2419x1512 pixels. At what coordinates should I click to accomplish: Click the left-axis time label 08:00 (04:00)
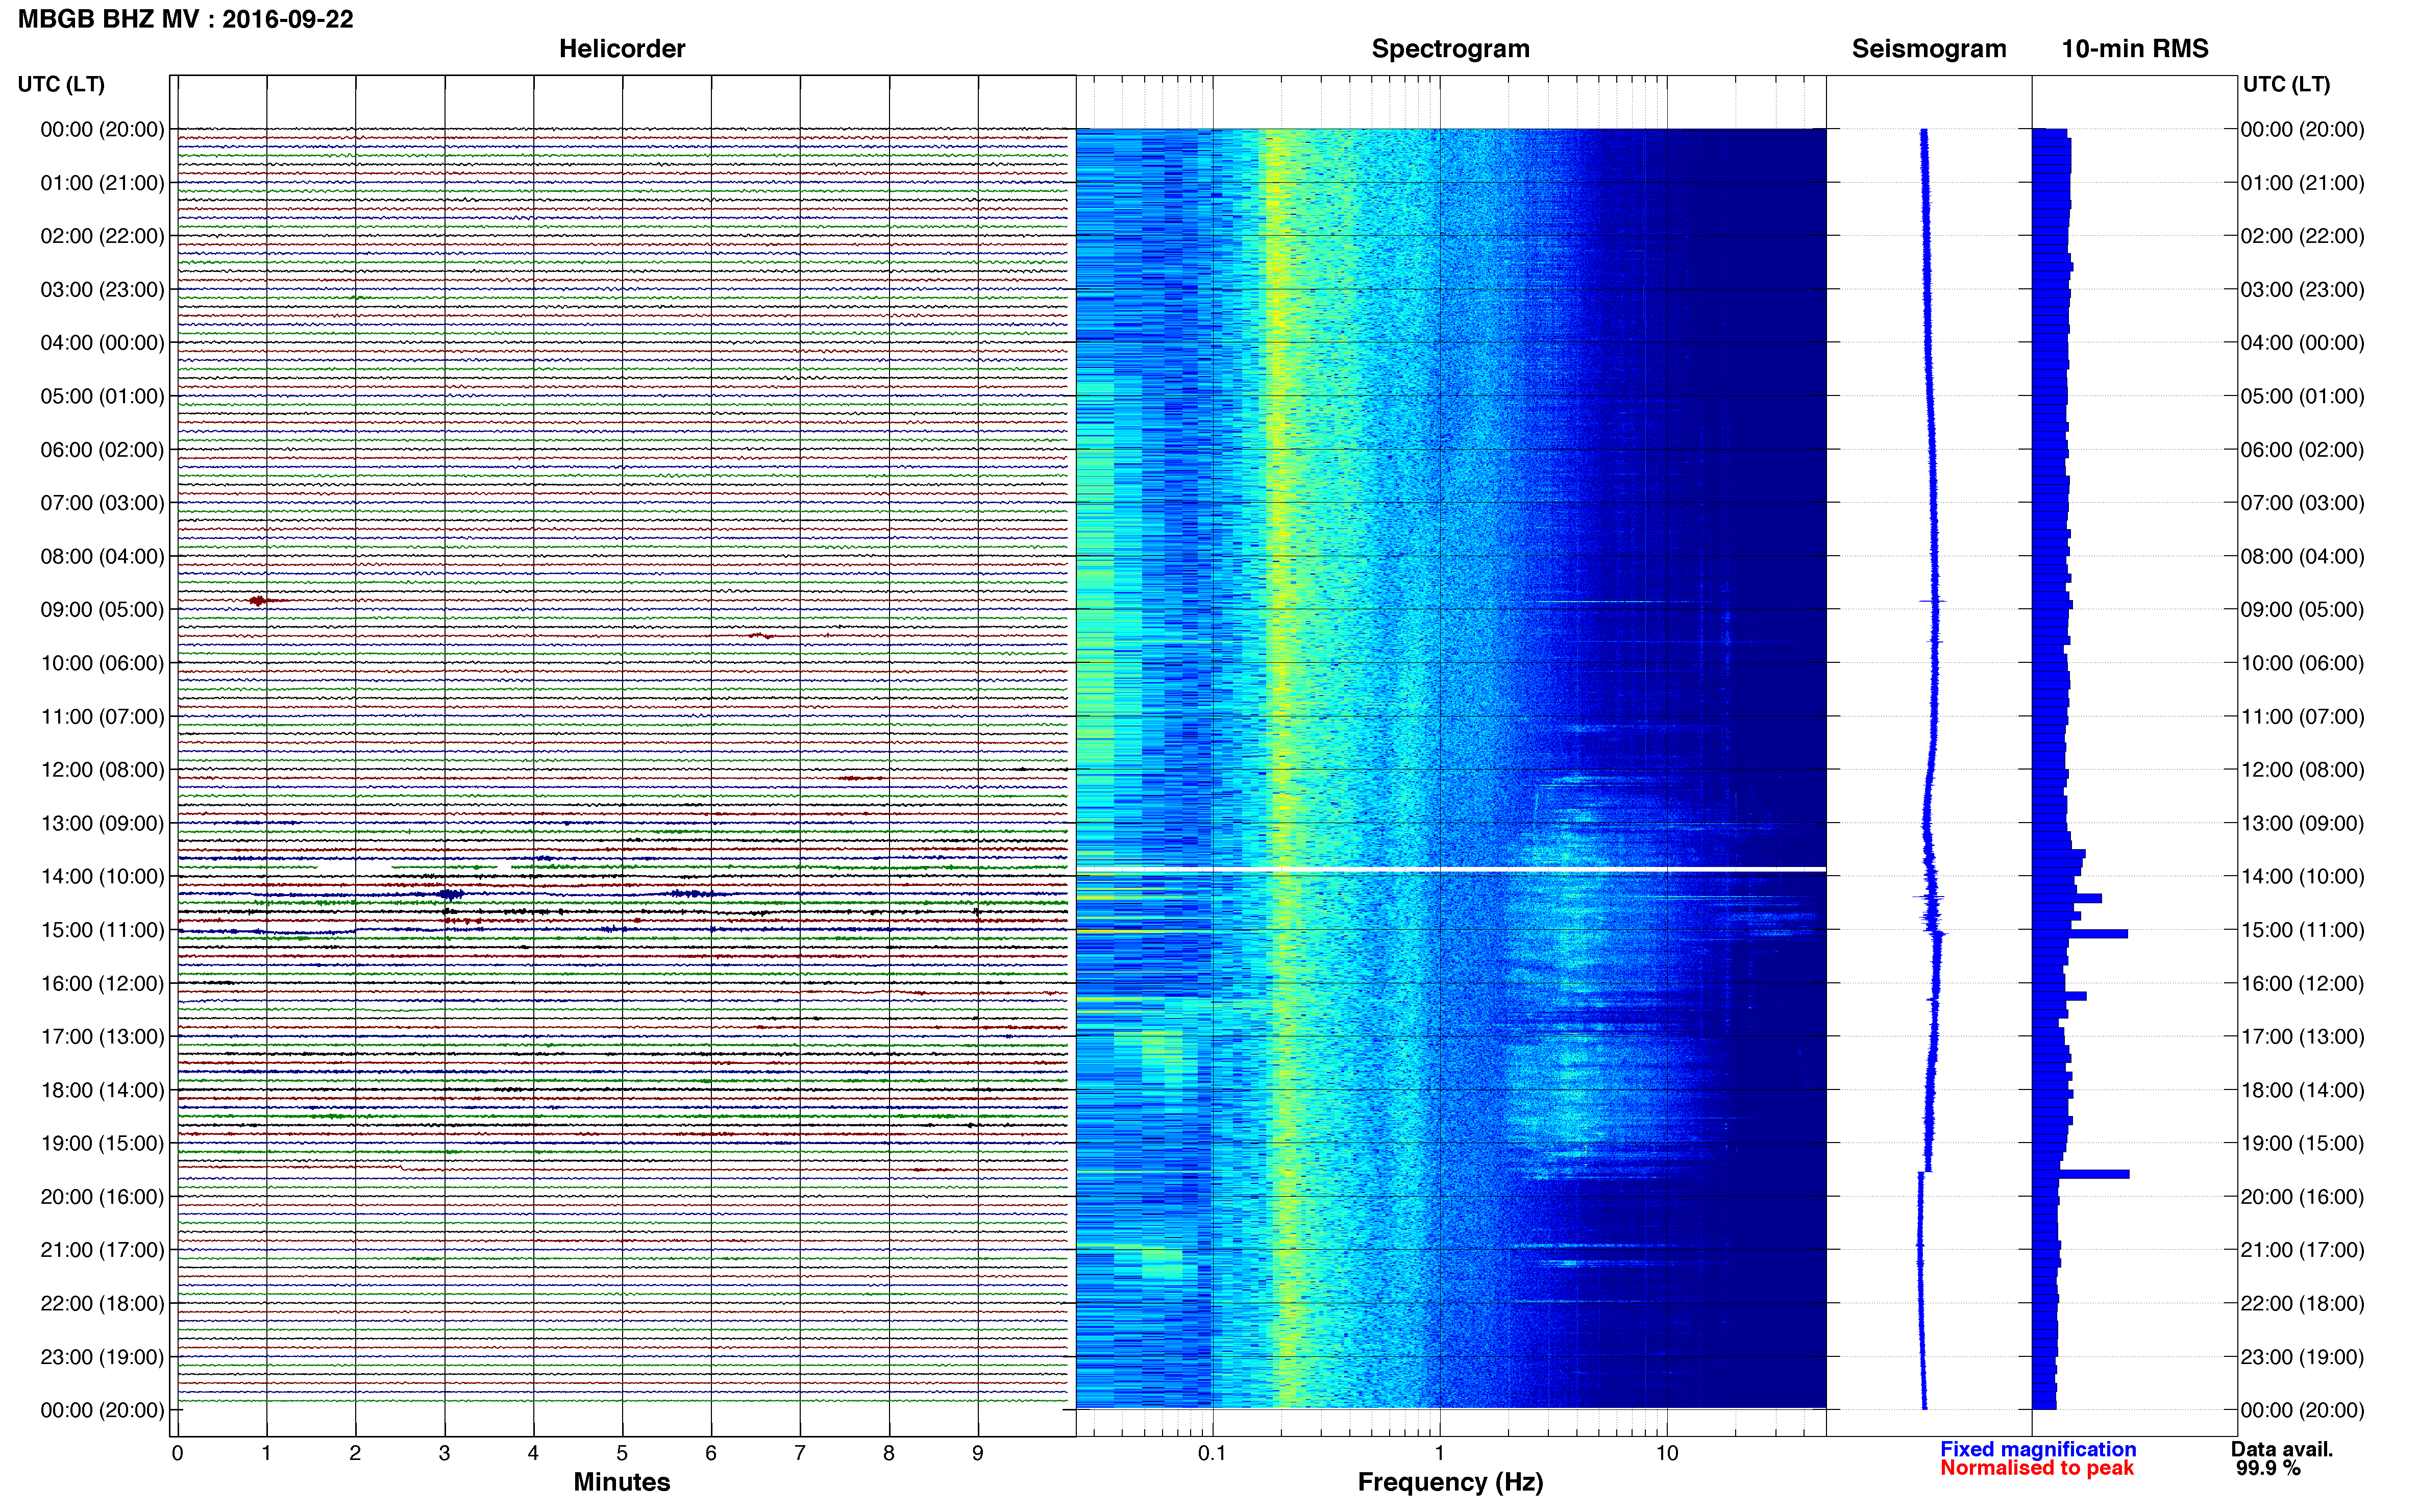(x=102, y=556)
